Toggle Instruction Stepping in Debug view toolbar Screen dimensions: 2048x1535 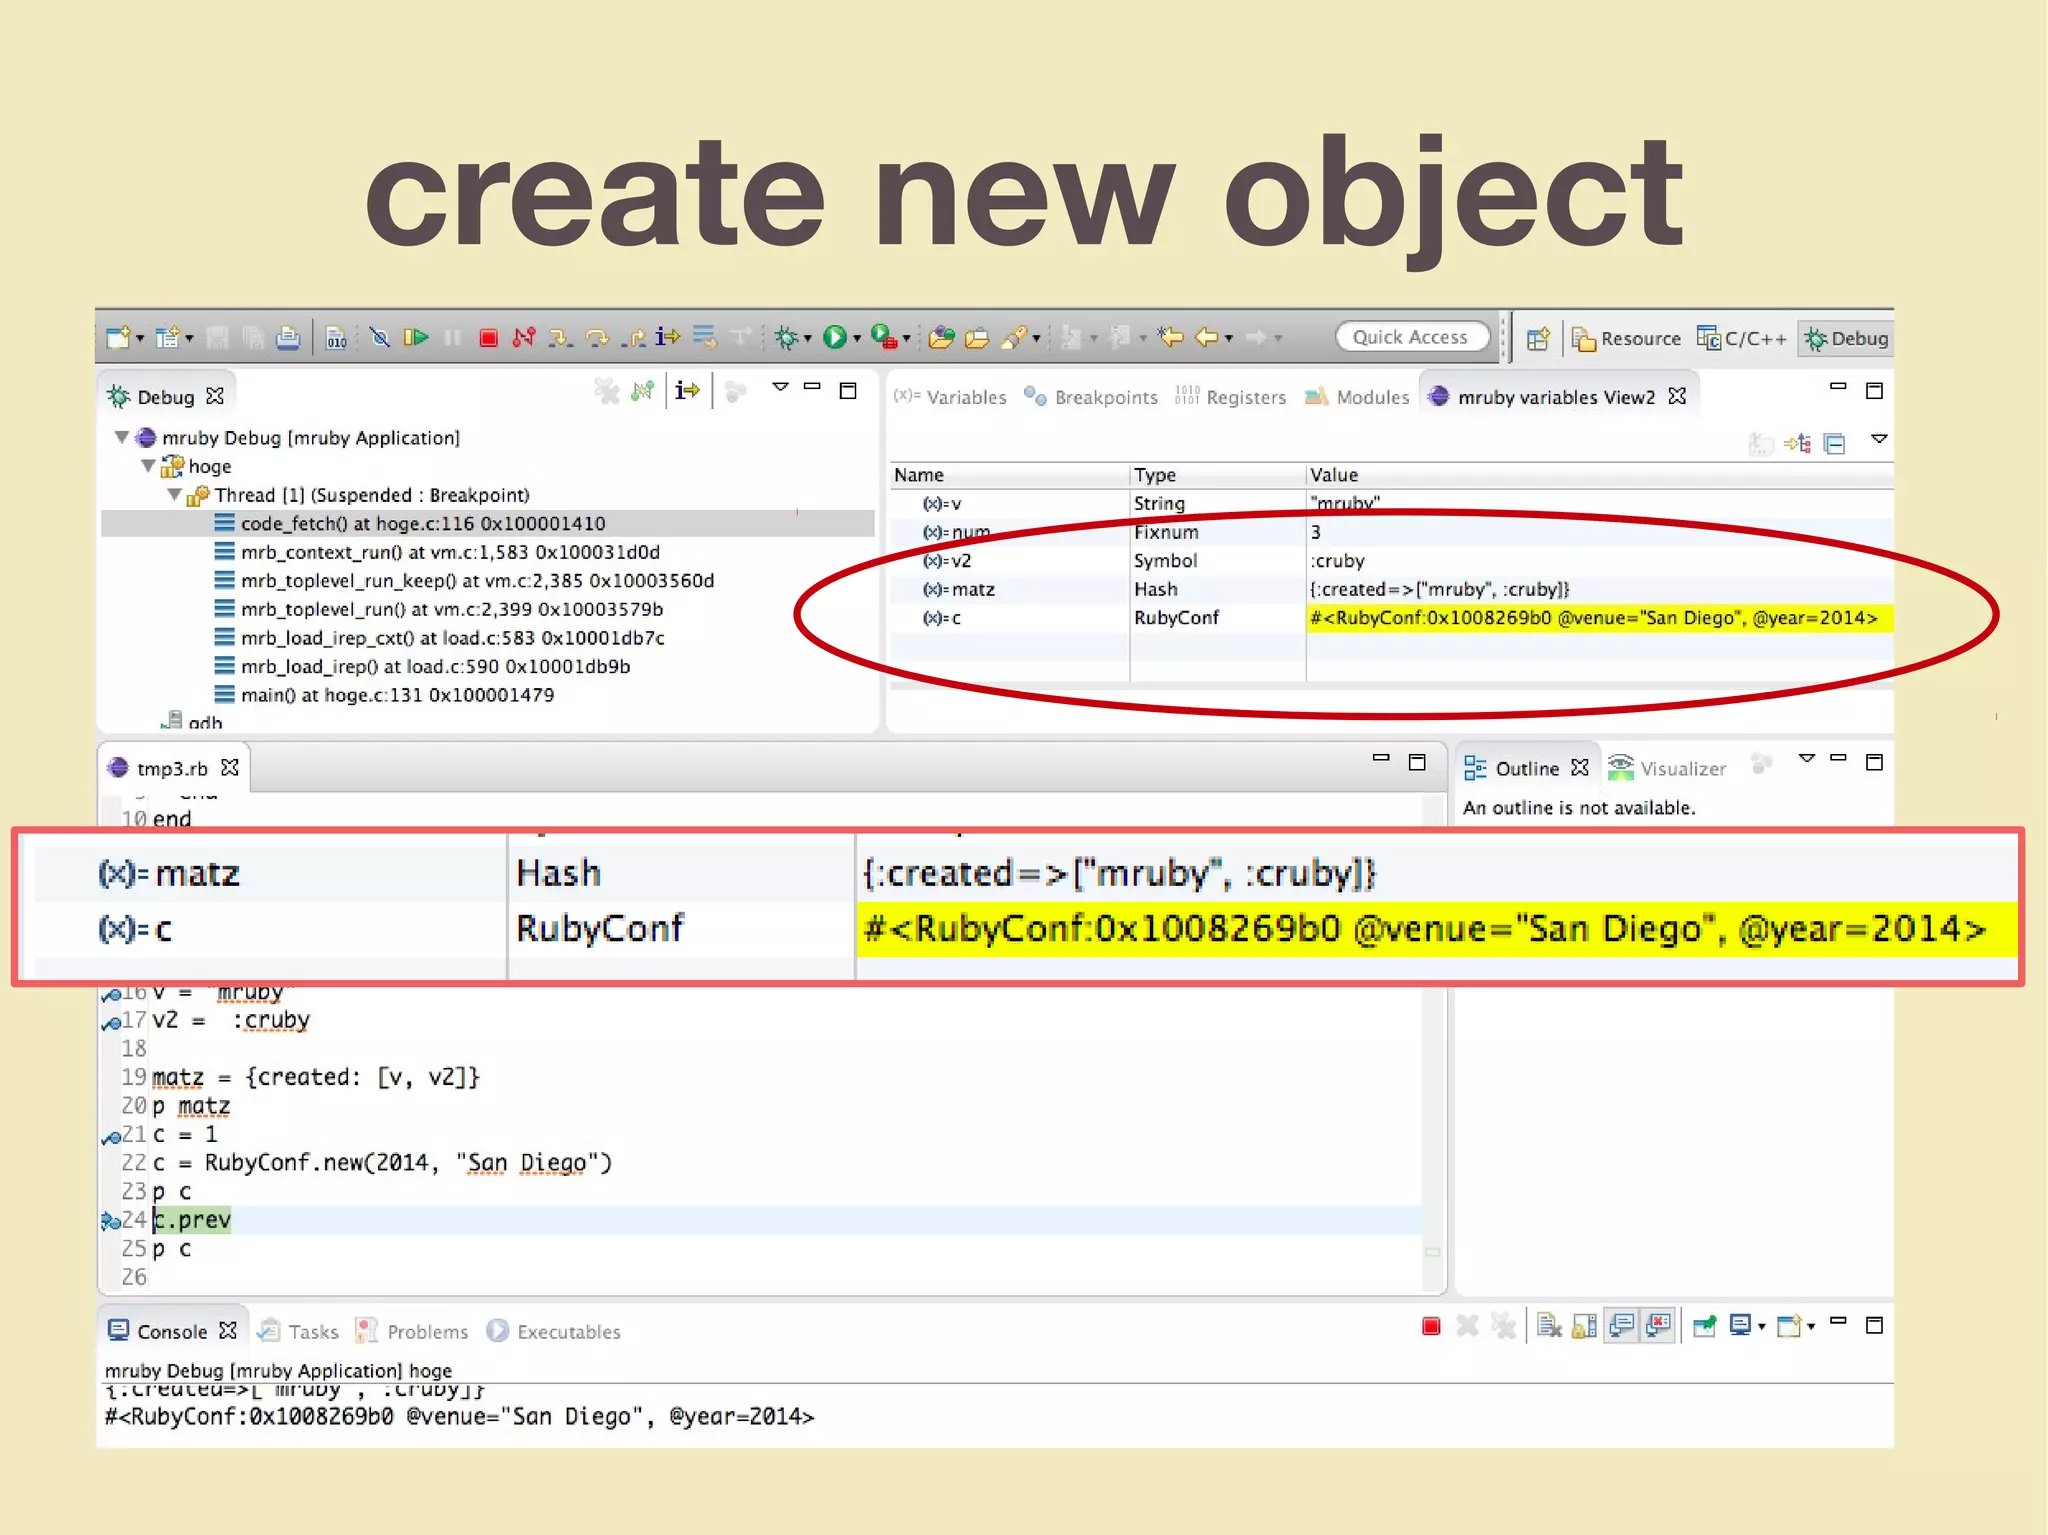coord(687,390)
